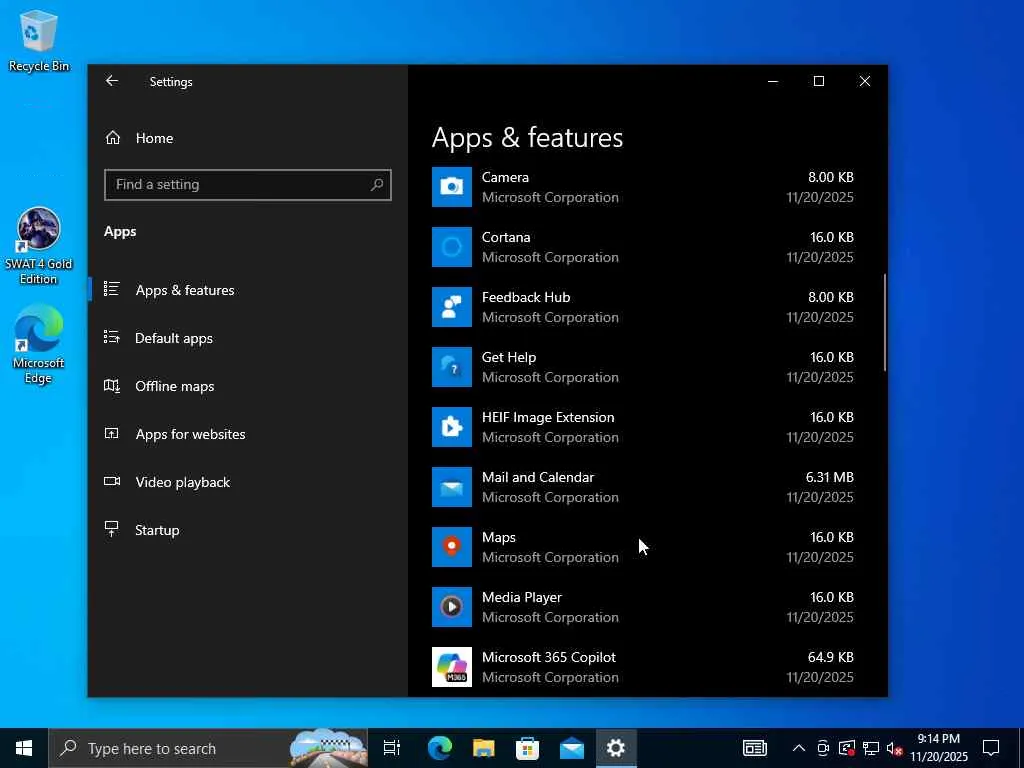This screenshot has width=1024, height=768.
Task: Open the Action Center notifications icon
Action: point(991,748)
